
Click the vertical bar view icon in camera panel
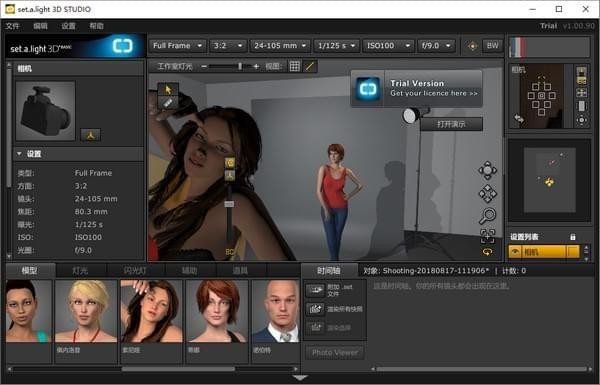[x=582, y=106]
